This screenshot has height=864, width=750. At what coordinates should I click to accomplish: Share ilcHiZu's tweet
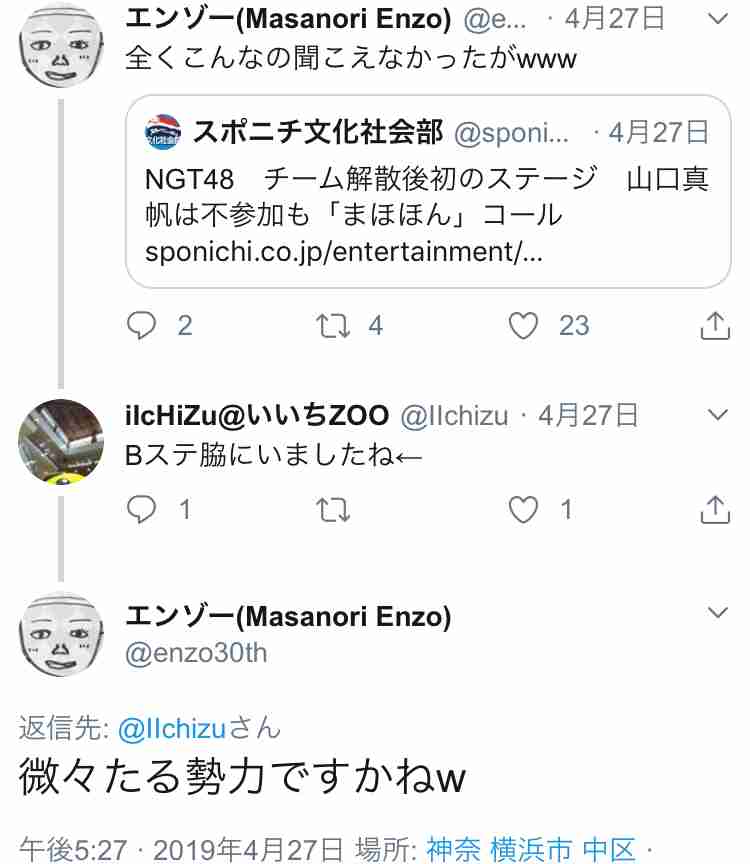715,509
